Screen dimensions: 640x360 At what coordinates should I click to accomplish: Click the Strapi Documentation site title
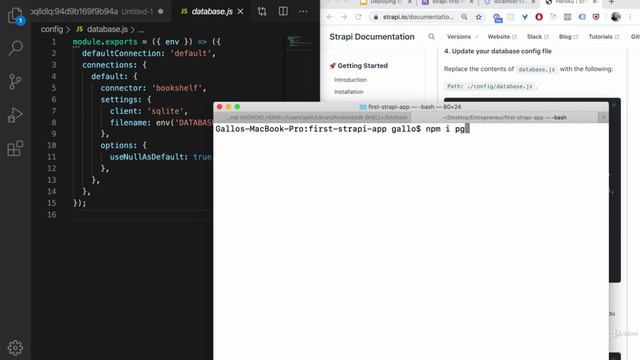[372, 37]
